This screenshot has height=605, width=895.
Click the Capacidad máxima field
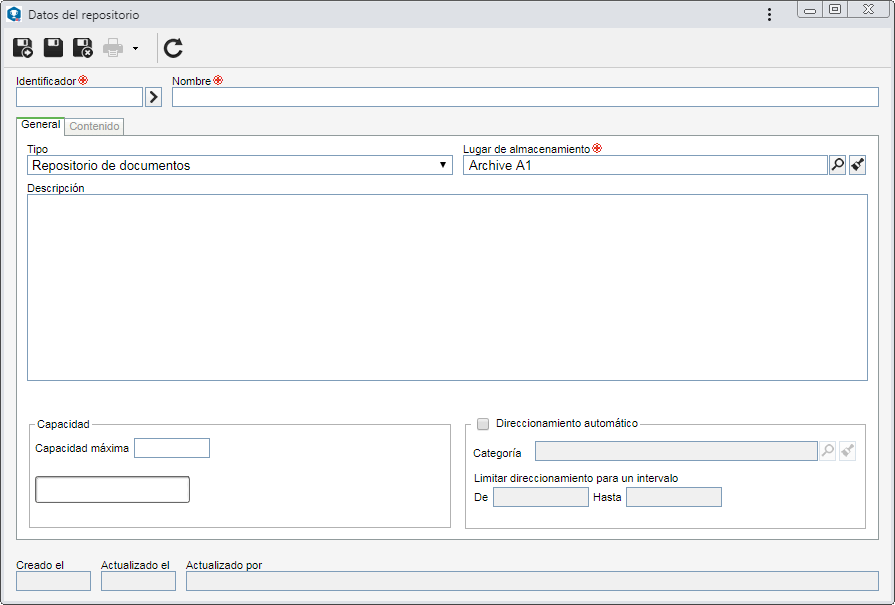172,448
